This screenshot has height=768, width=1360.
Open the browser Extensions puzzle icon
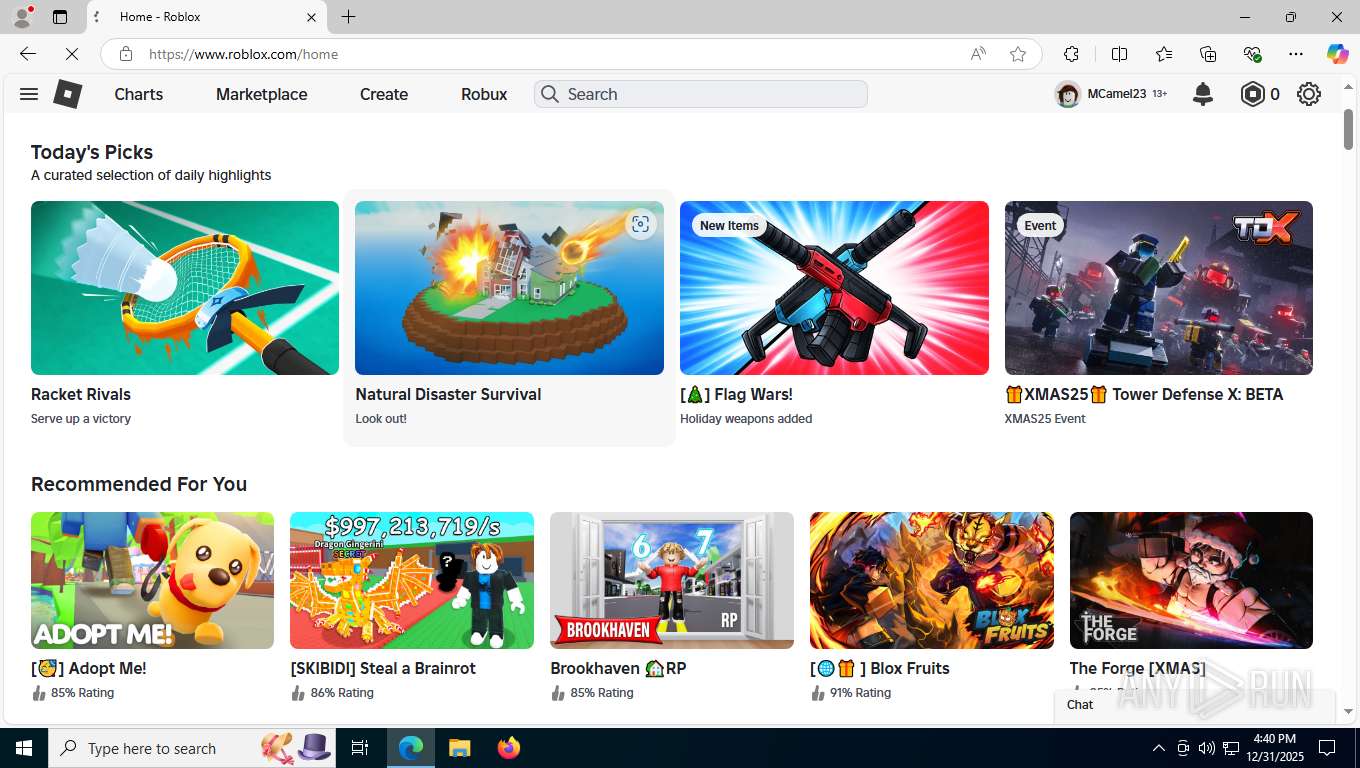click(x=1071, y=54)
